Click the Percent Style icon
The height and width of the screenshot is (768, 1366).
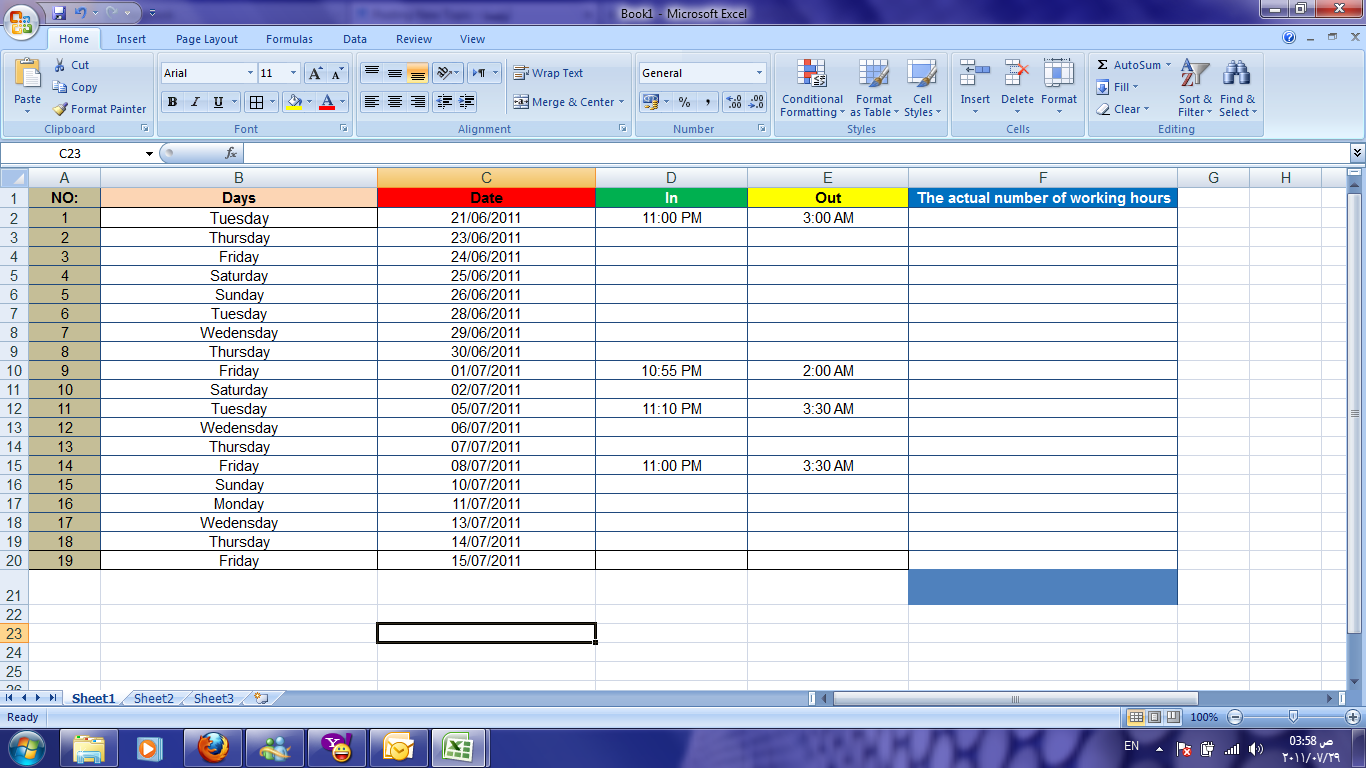(684, 102)
